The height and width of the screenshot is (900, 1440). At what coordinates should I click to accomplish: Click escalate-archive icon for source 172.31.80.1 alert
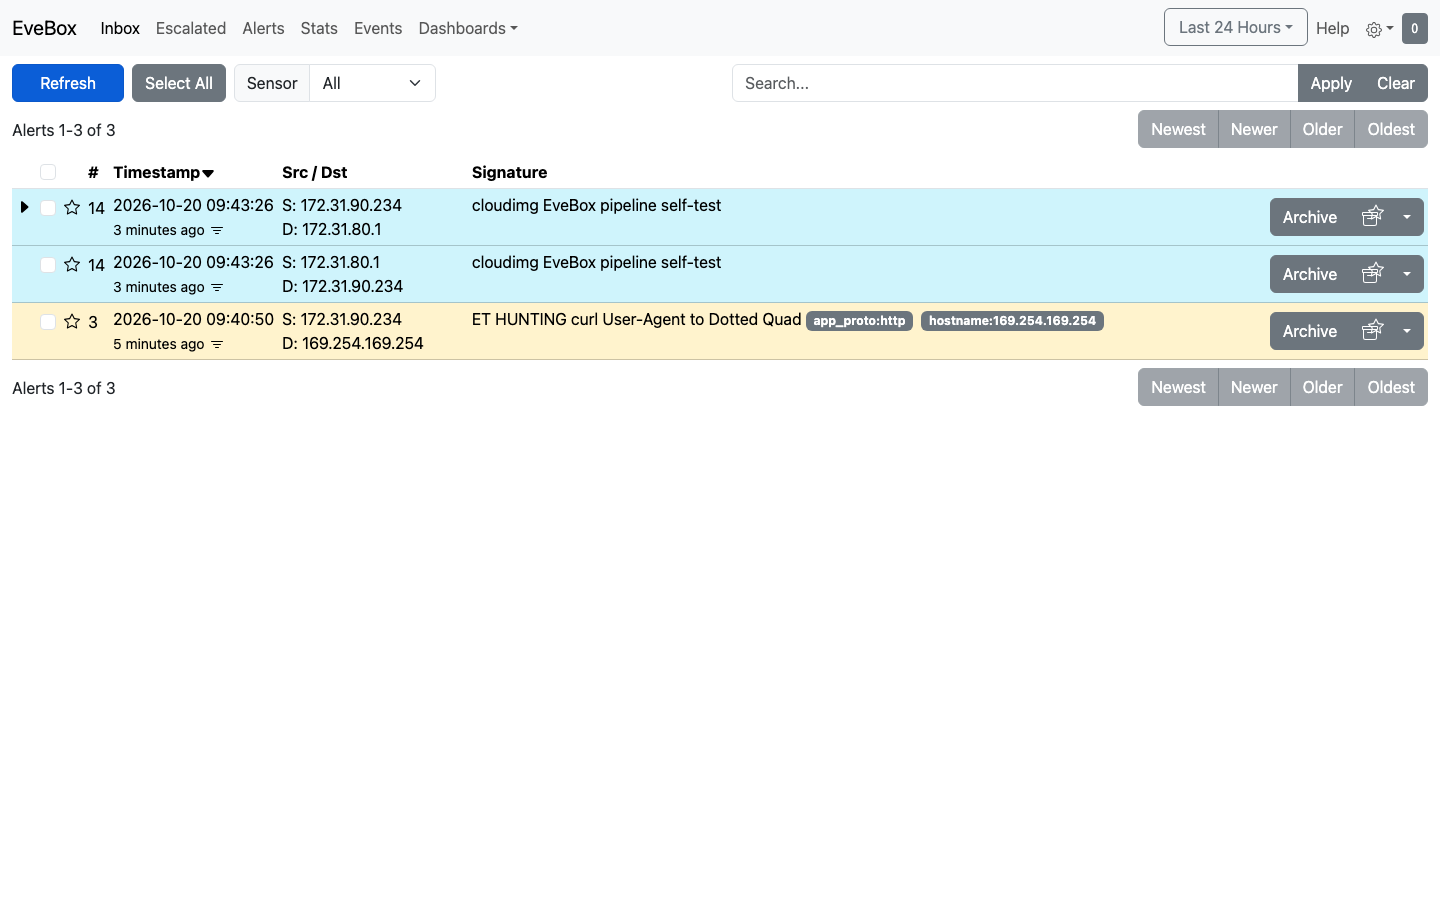pos(1373,273)
